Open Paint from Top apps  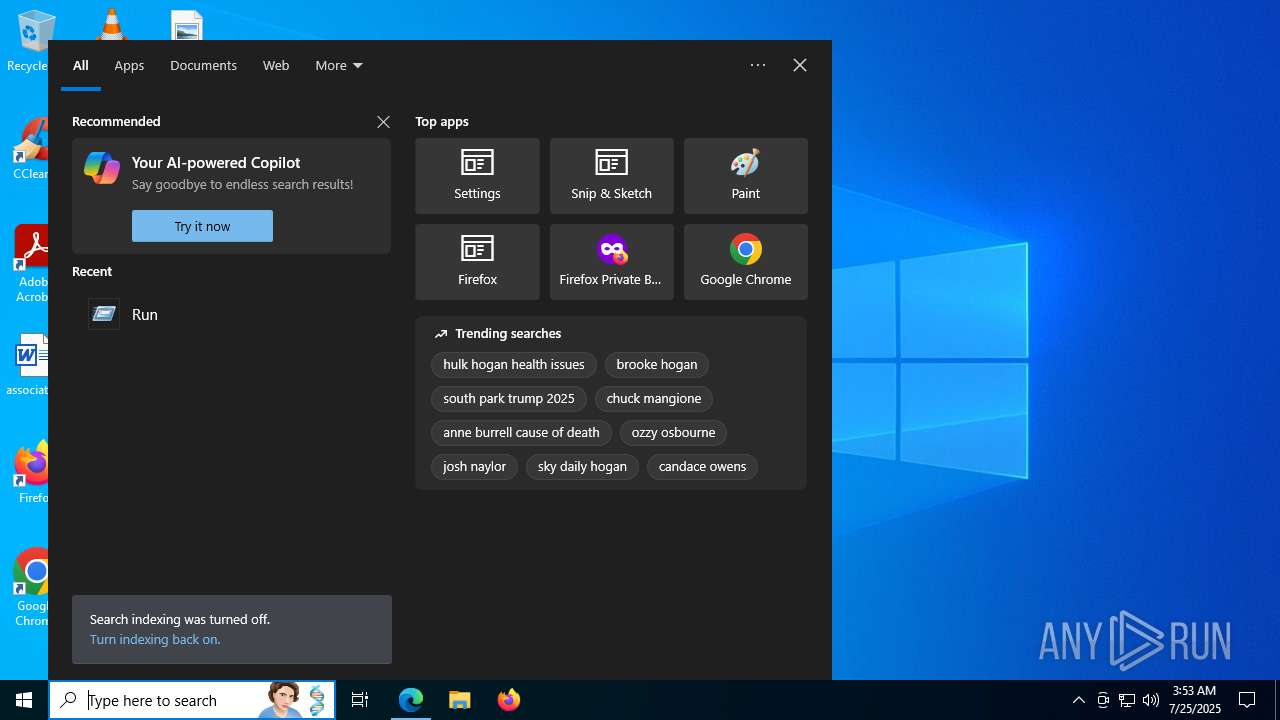coord(745,176)
